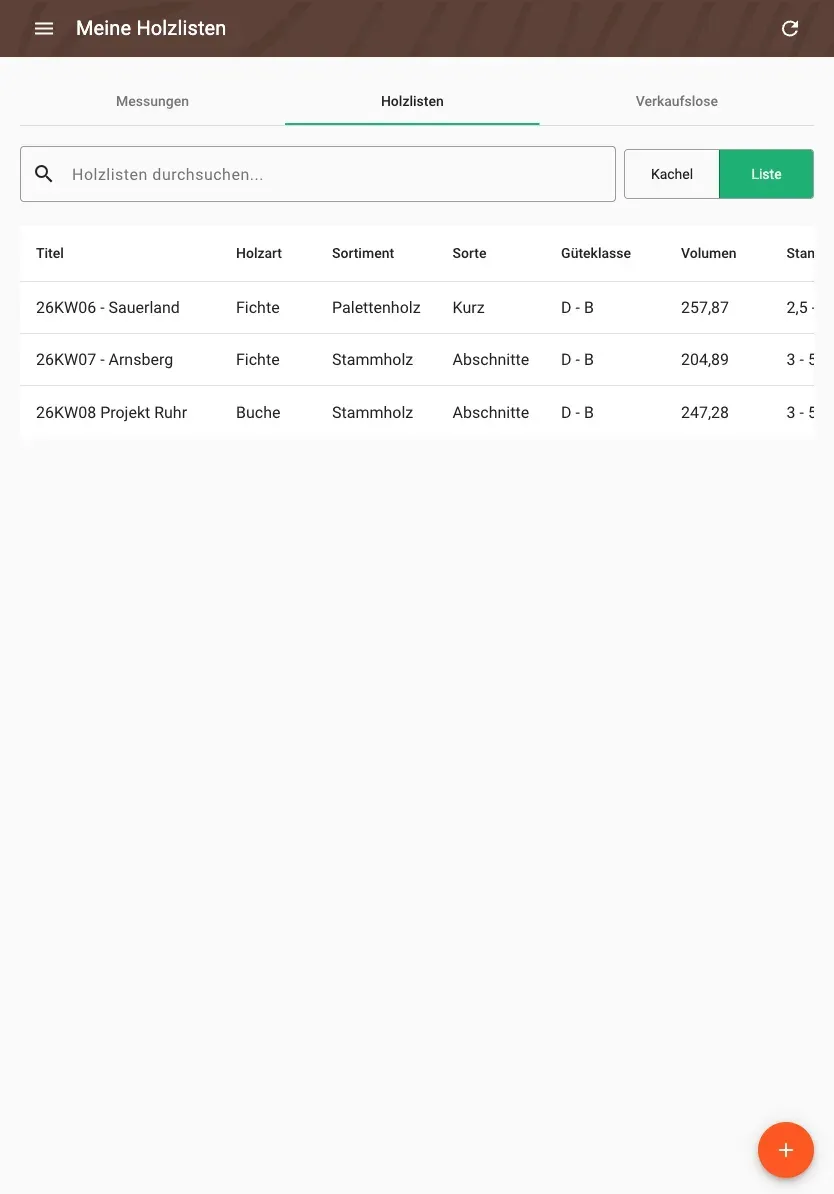Sort by the Güteklasse column header
The width and height of the screenshot is (834, 1194).
pos(596,254)
